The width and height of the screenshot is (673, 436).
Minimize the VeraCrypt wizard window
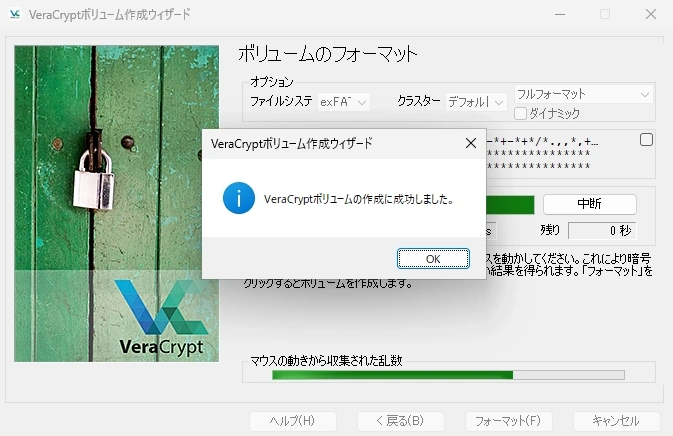pyautogui.click(x=560, y=14)
